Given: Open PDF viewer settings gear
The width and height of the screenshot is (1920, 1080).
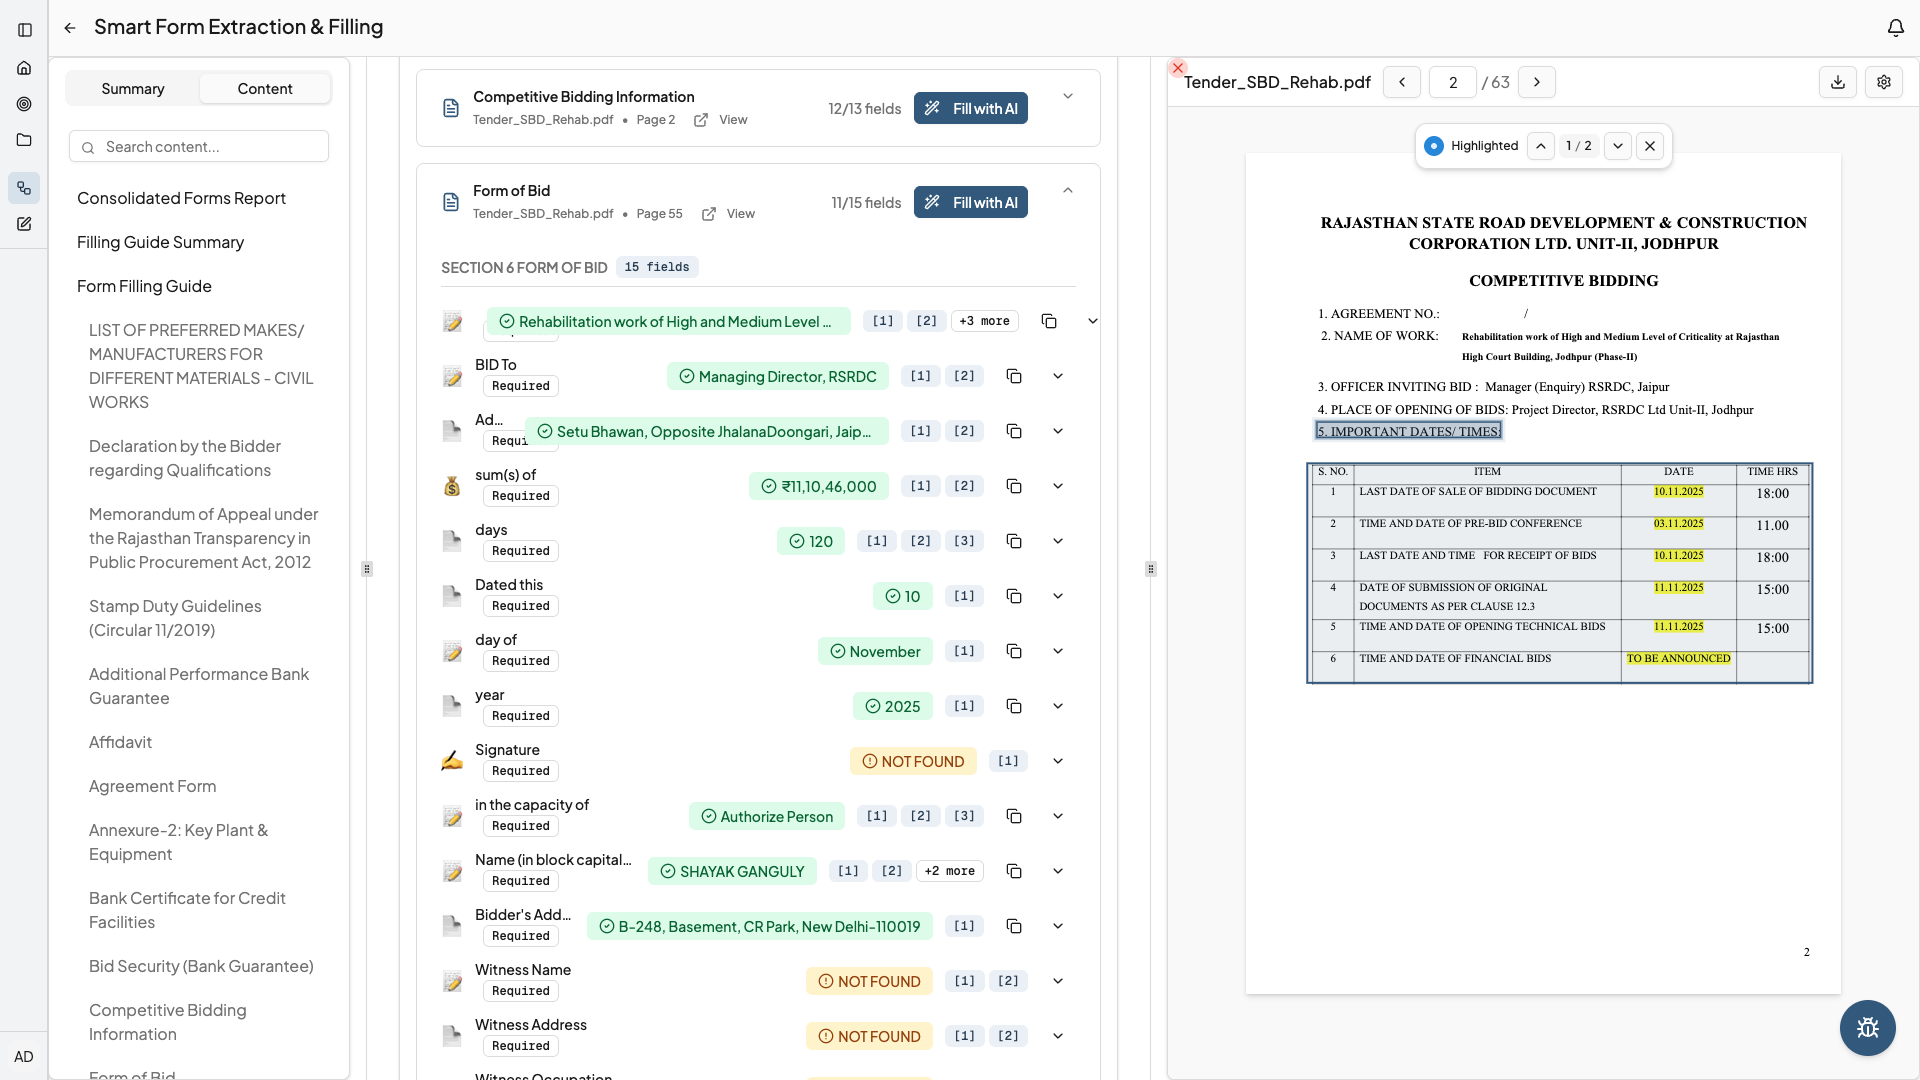Looking at the screenshot, I should click(x=1884, y=82).
